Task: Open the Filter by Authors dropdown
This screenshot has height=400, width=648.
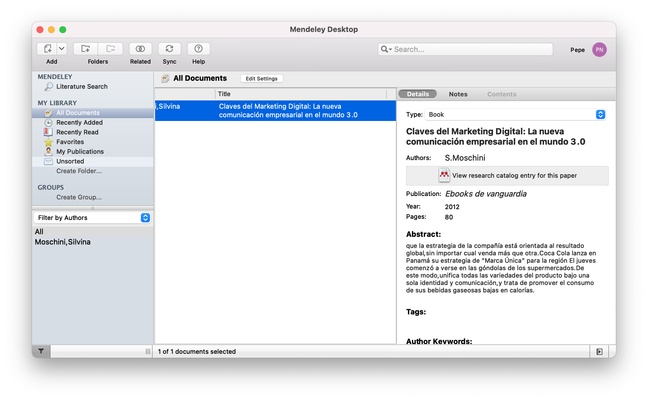Action: click(x=93, y=218)
